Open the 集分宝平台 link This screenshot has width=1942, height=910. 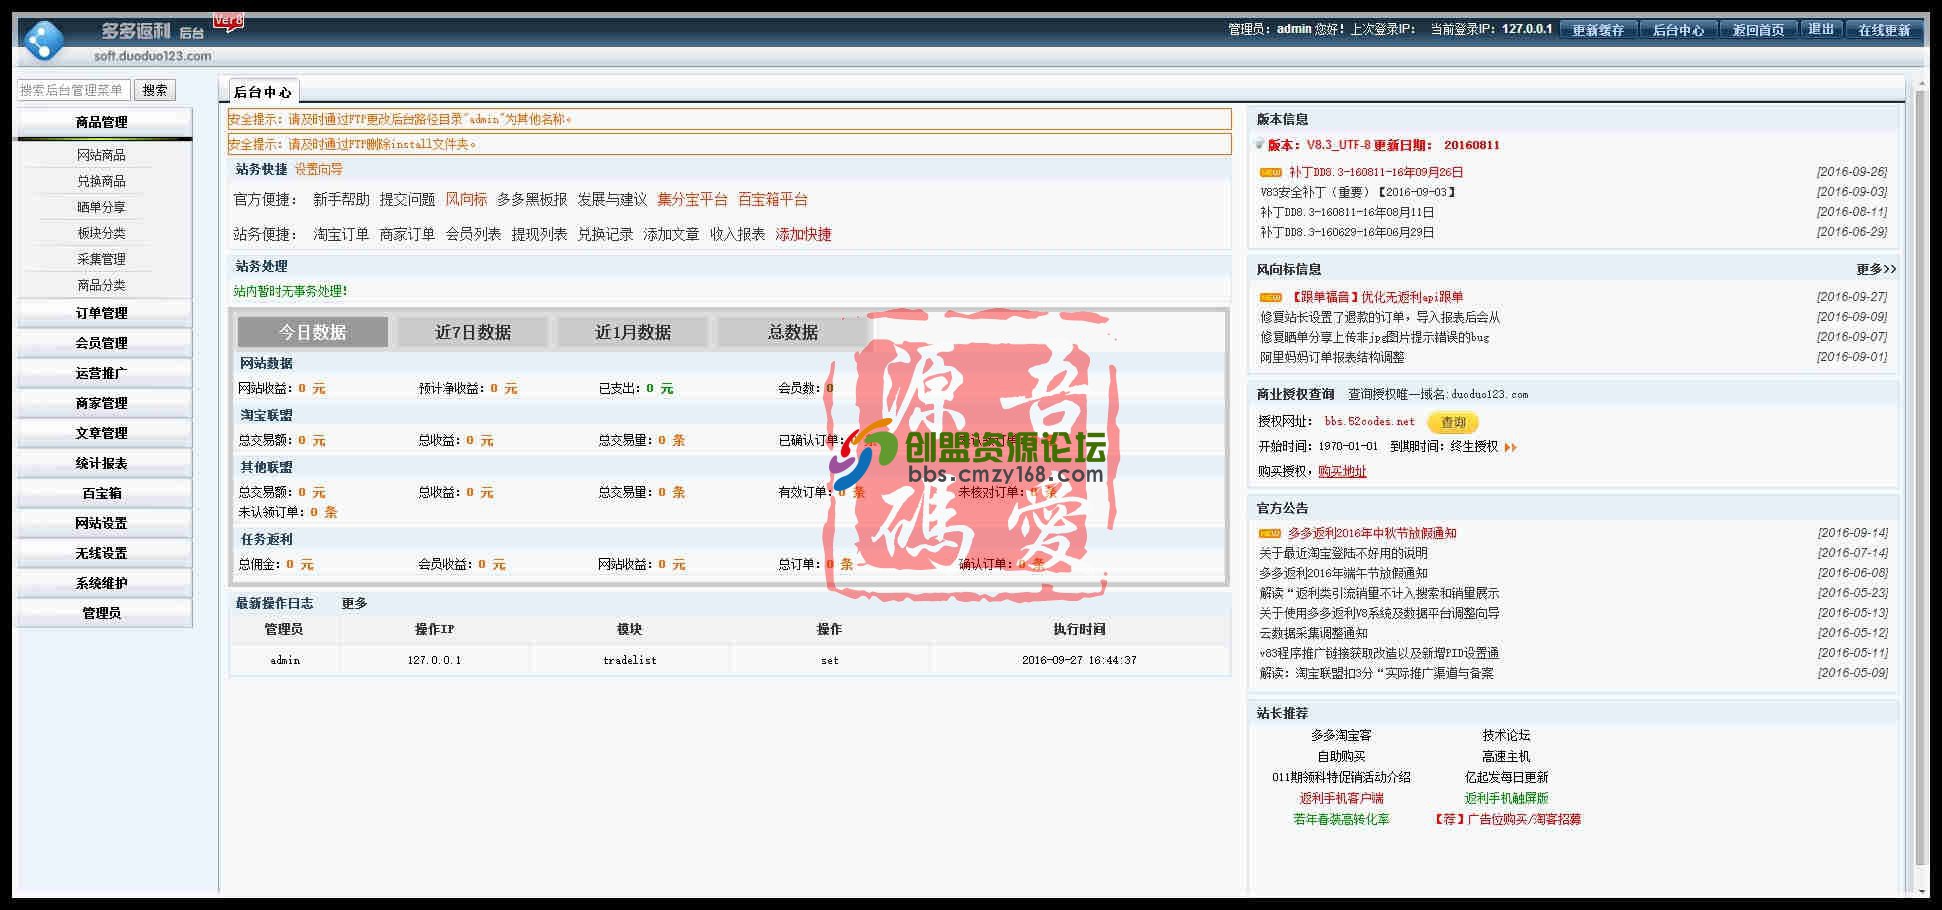692,200
